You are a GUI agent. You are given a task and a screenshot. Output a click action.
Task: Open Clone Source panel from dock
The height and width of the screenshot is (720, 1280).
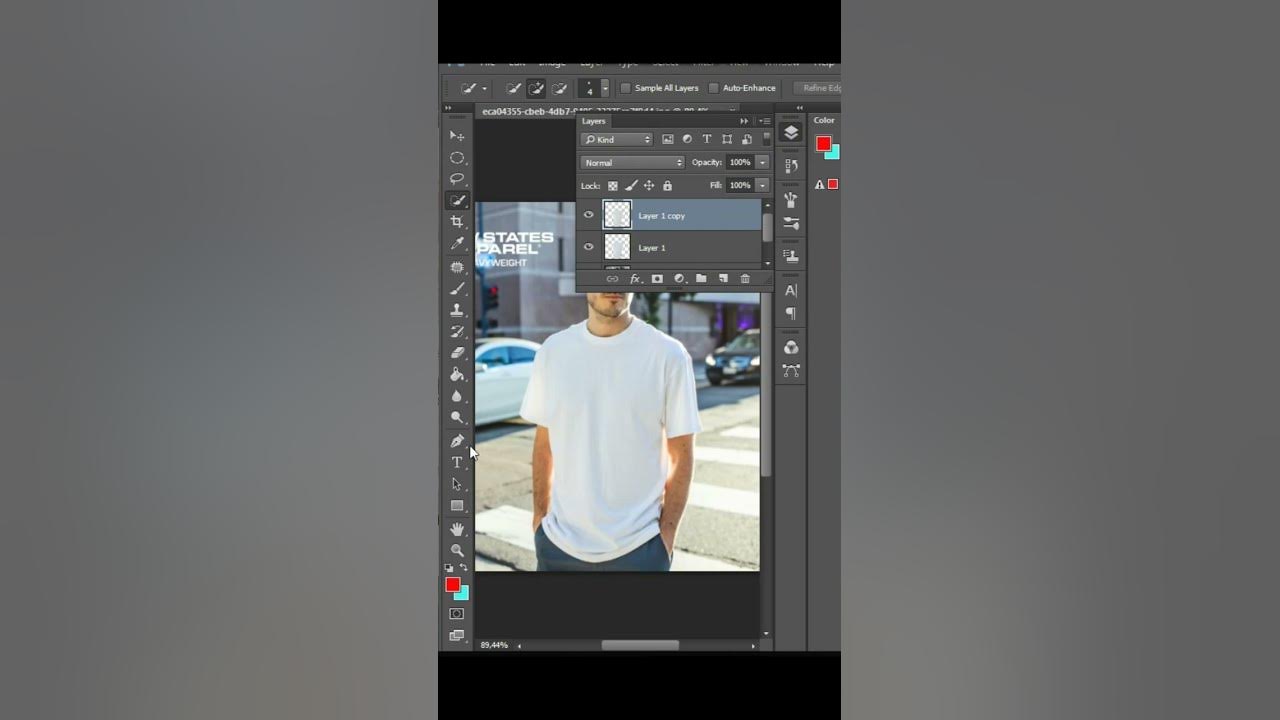[x=791, y=255]
